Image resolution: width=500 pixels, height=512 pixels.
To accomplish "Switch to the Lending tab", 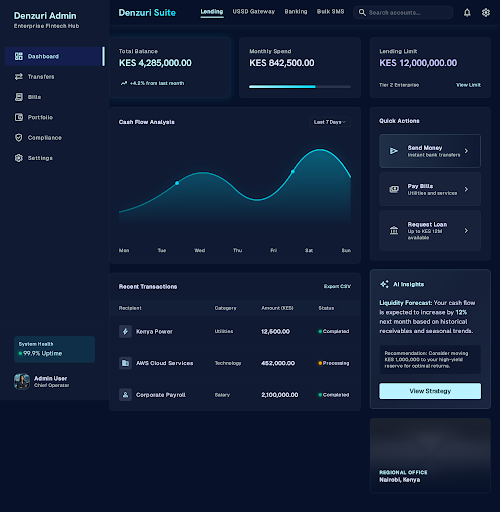I will (x=212, y=12).
